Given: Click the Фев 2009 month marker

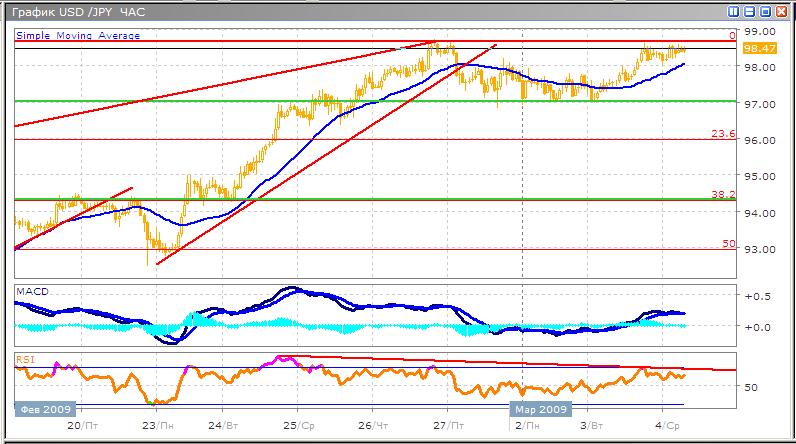Looking at the screenshot, I should click(x=43, y=410).
